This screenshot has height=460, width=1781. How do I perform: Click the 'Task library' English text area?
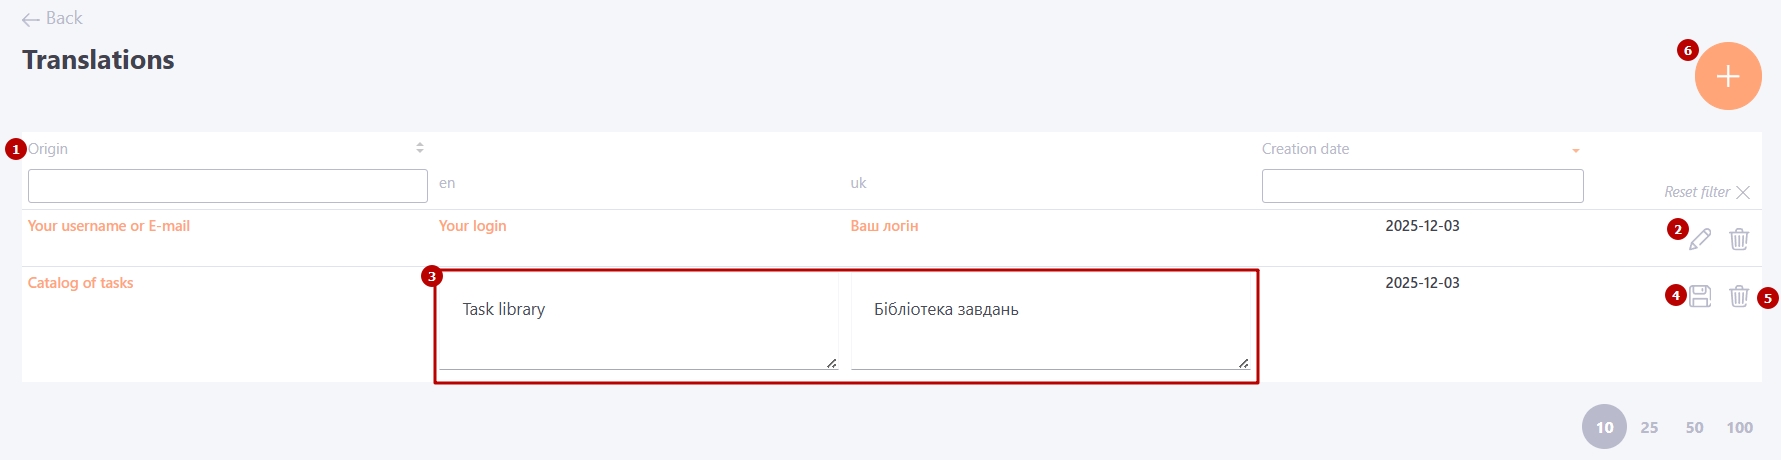637,320
